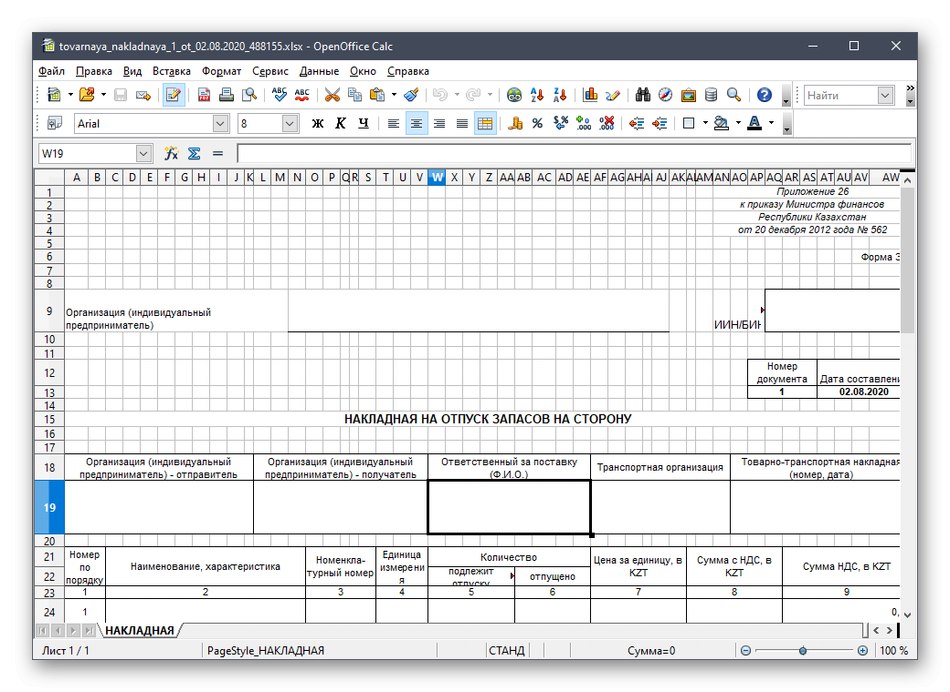Open the Name Box W19 dropdown
Screen dimensions: 950x692
pyautogui.click(x=143, y=154)
